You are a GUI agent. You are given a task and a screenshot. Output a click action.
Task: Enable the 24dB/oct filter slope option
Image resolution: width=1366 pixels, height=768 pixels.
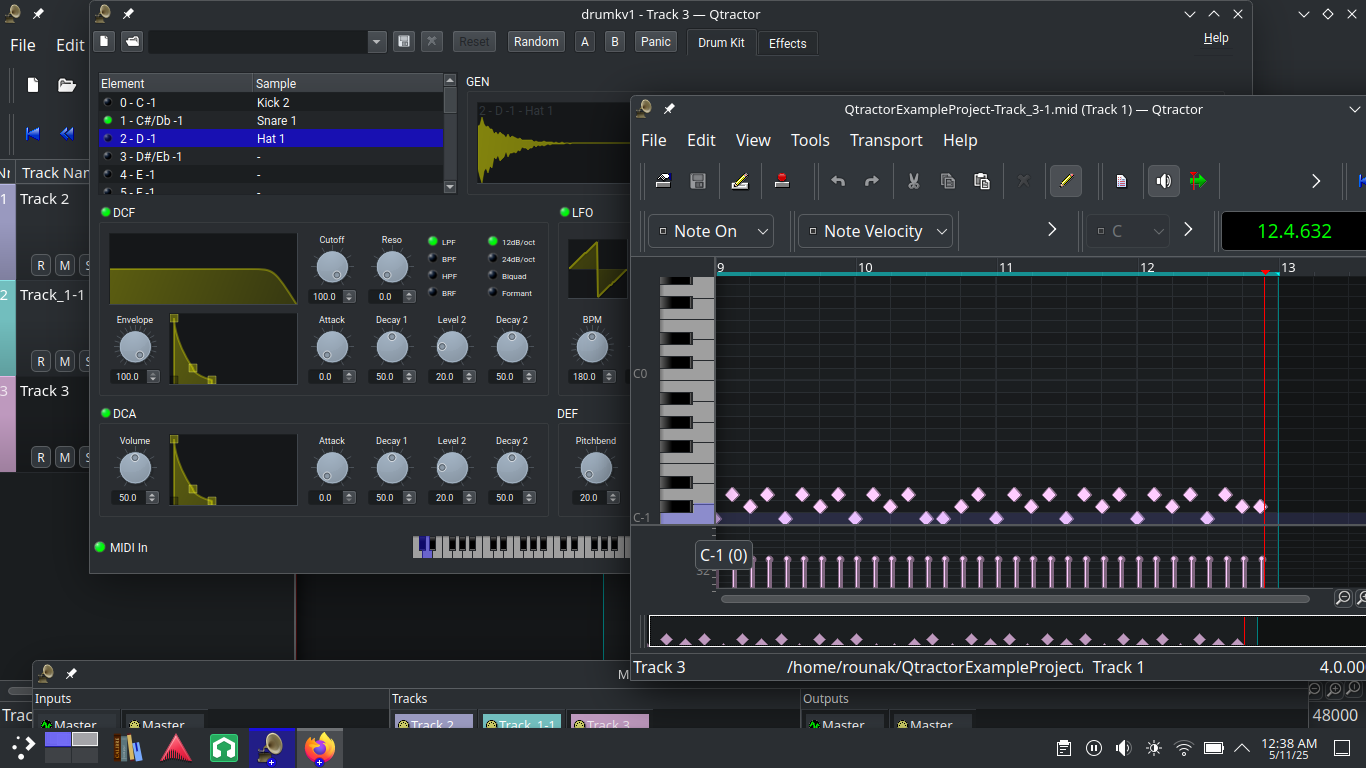493,259
